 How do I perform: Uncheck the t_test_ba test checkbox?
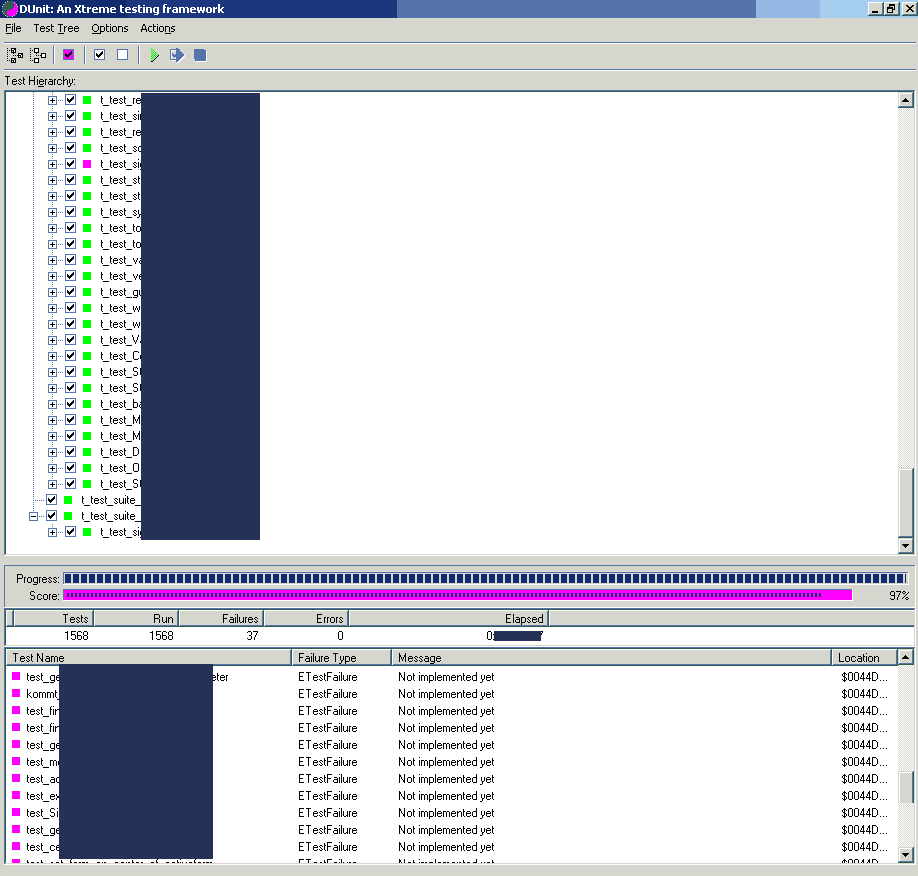[x=70, y=403]
